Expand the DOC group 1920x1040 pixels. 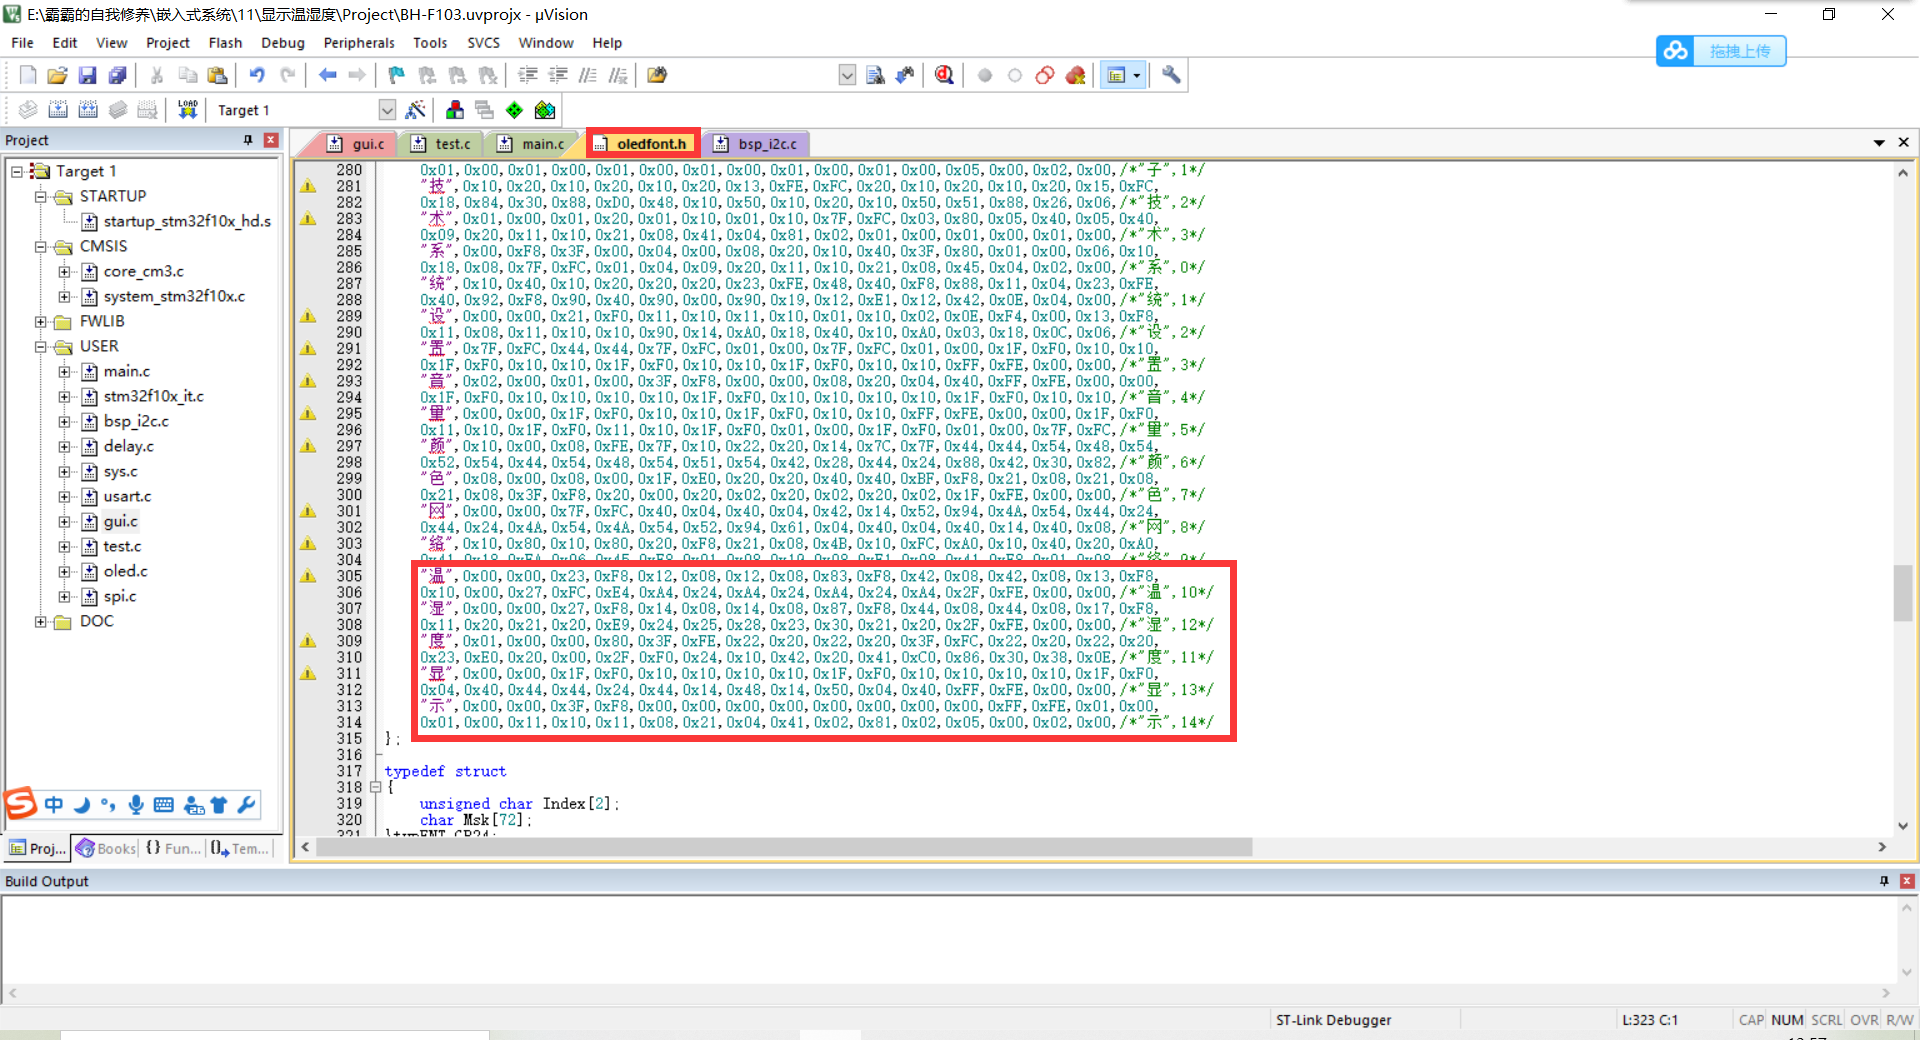pyautogui.click(x=41, y=621)
